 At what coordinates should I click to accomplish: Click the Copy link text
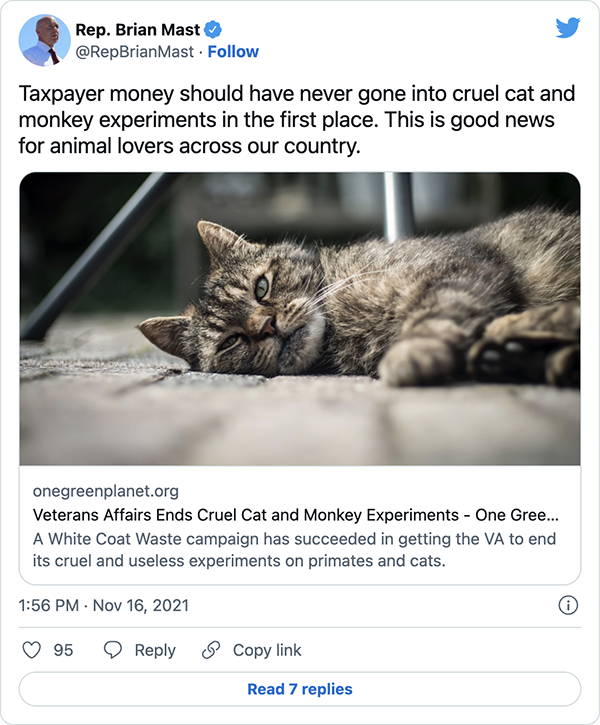click(x=267, y=650)
